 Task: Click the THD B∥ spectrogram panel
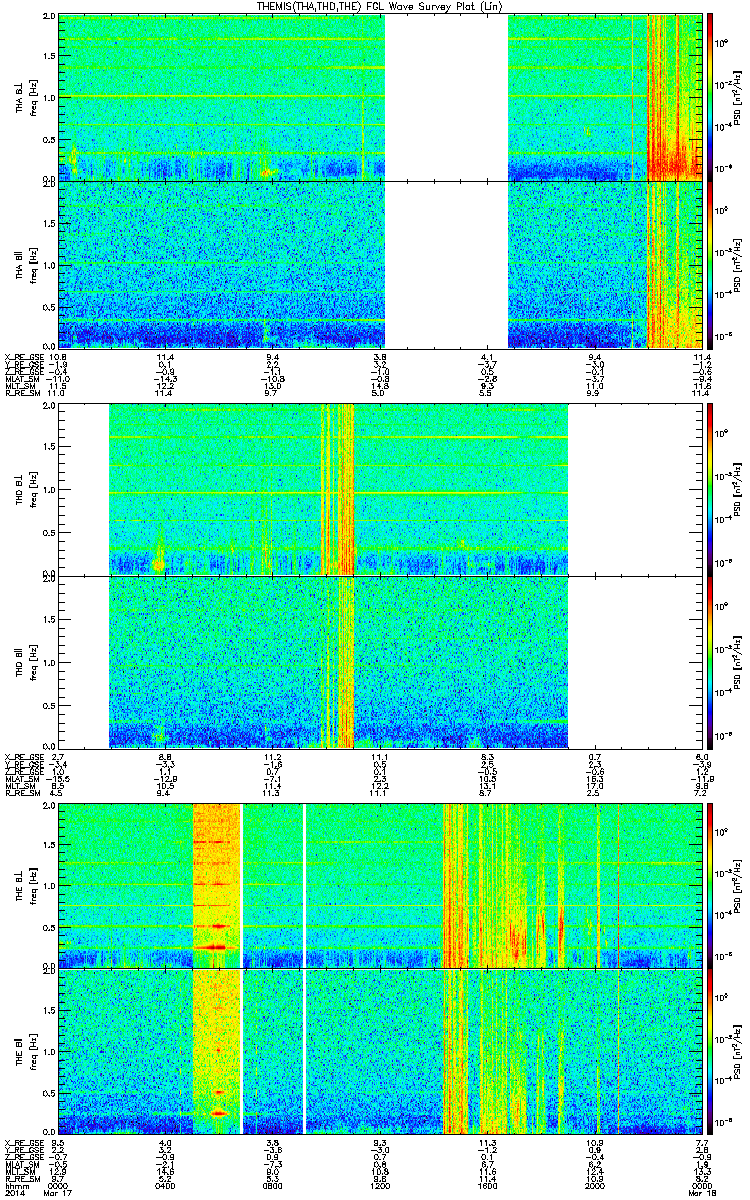[380, 661]
